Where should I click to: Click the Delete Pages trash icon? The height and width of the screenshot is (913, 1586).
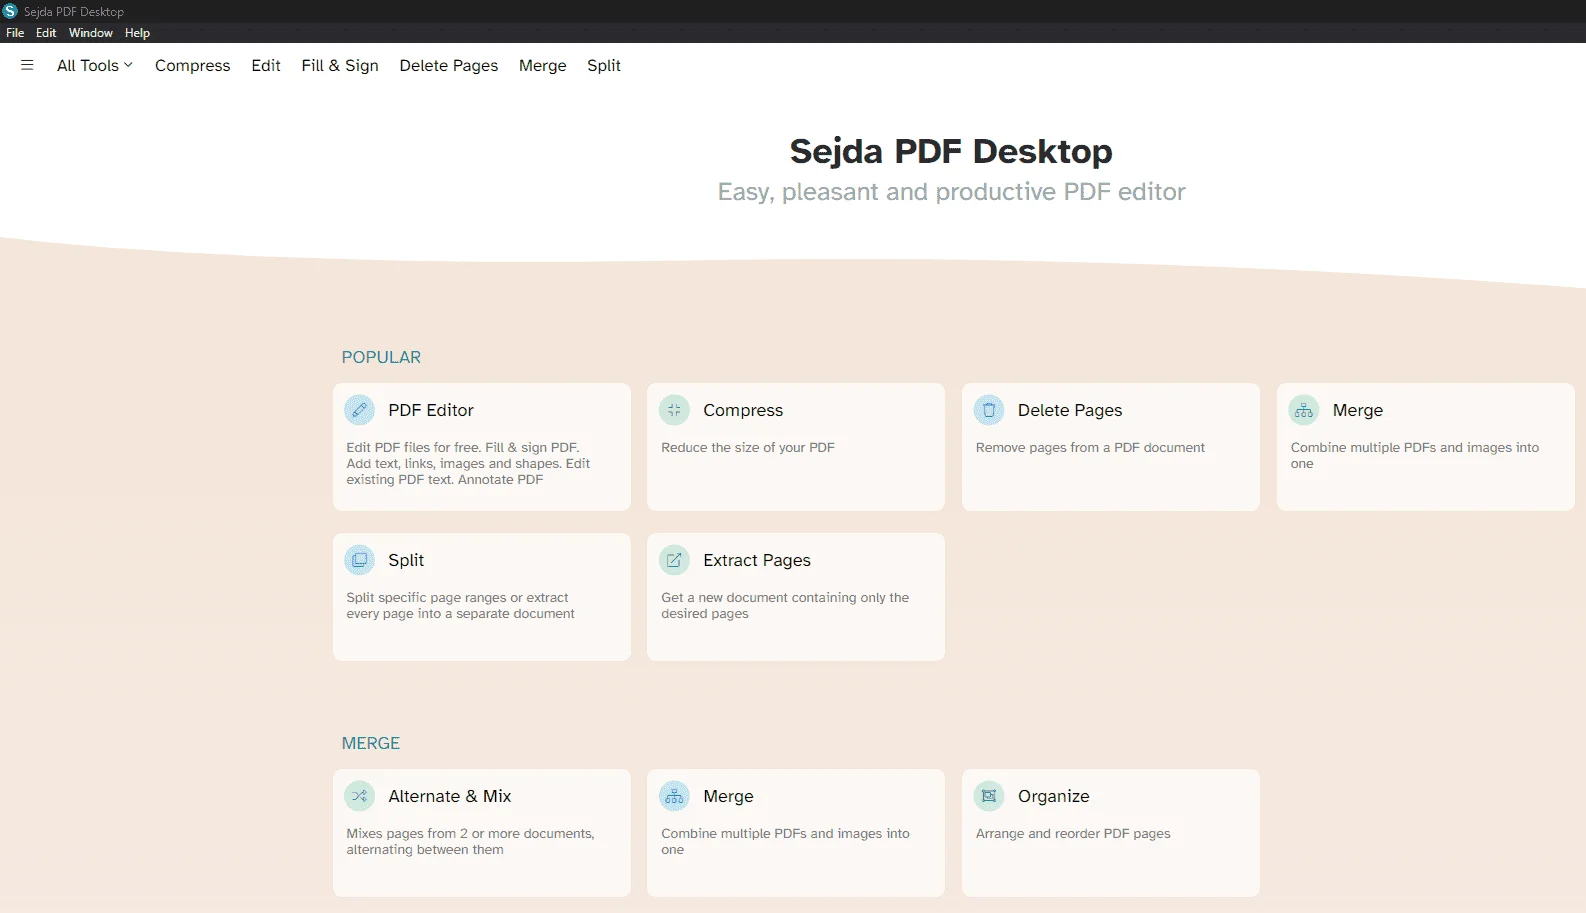pos(989,410)
